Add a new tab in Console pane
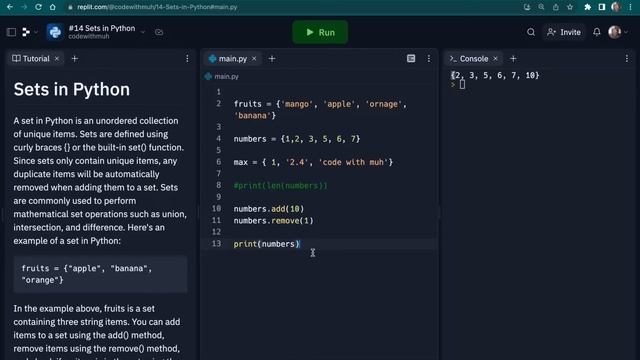640x360 pixels. point(513,59)
